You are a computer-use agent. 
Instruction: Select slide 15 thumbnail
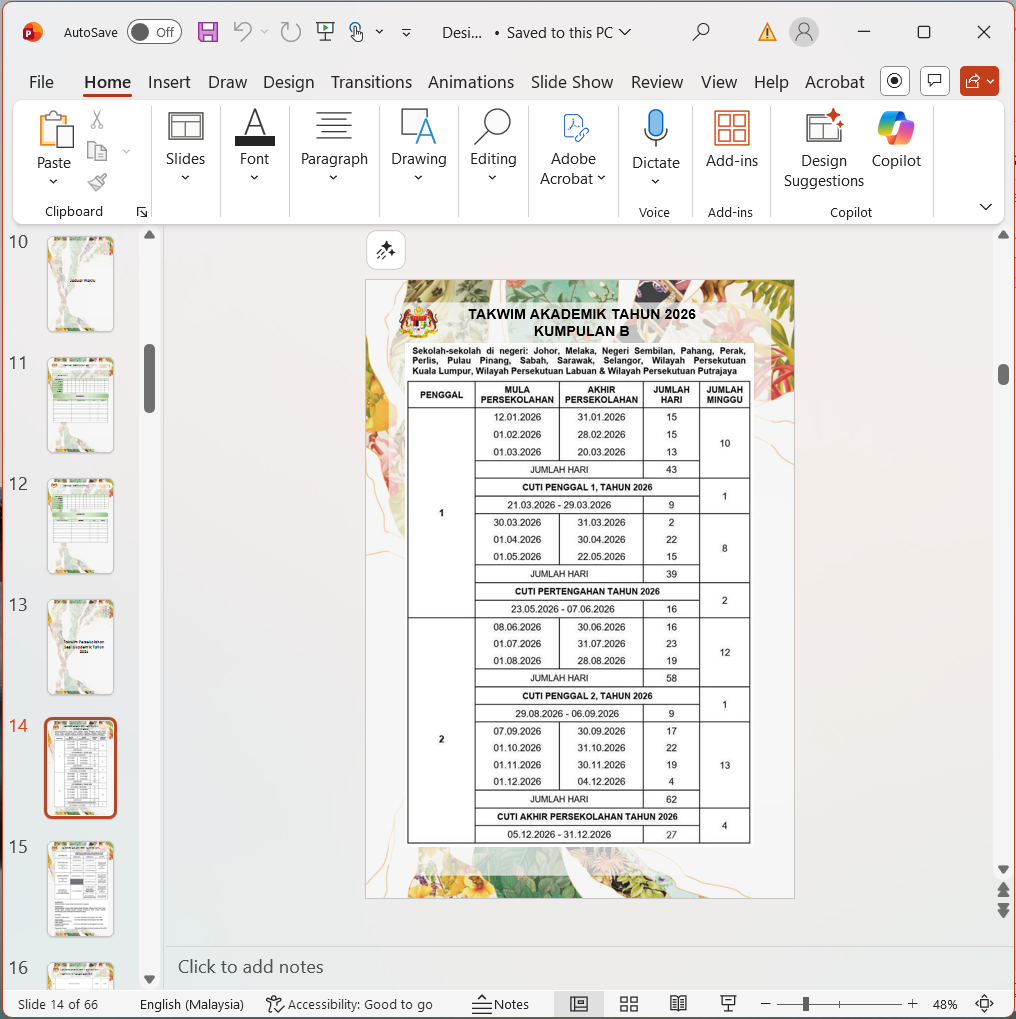point(81,888)
